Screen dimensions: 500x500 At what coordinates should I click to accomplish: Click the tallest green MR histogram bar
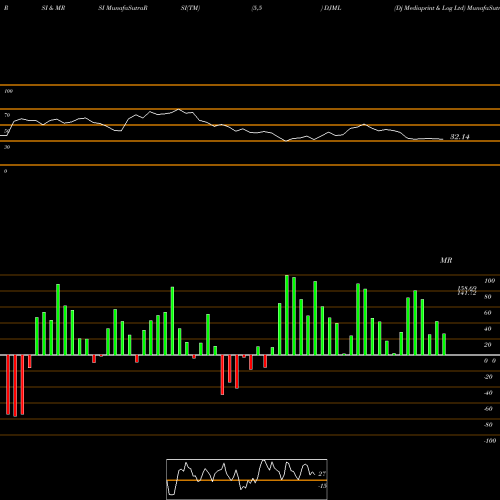287,315
